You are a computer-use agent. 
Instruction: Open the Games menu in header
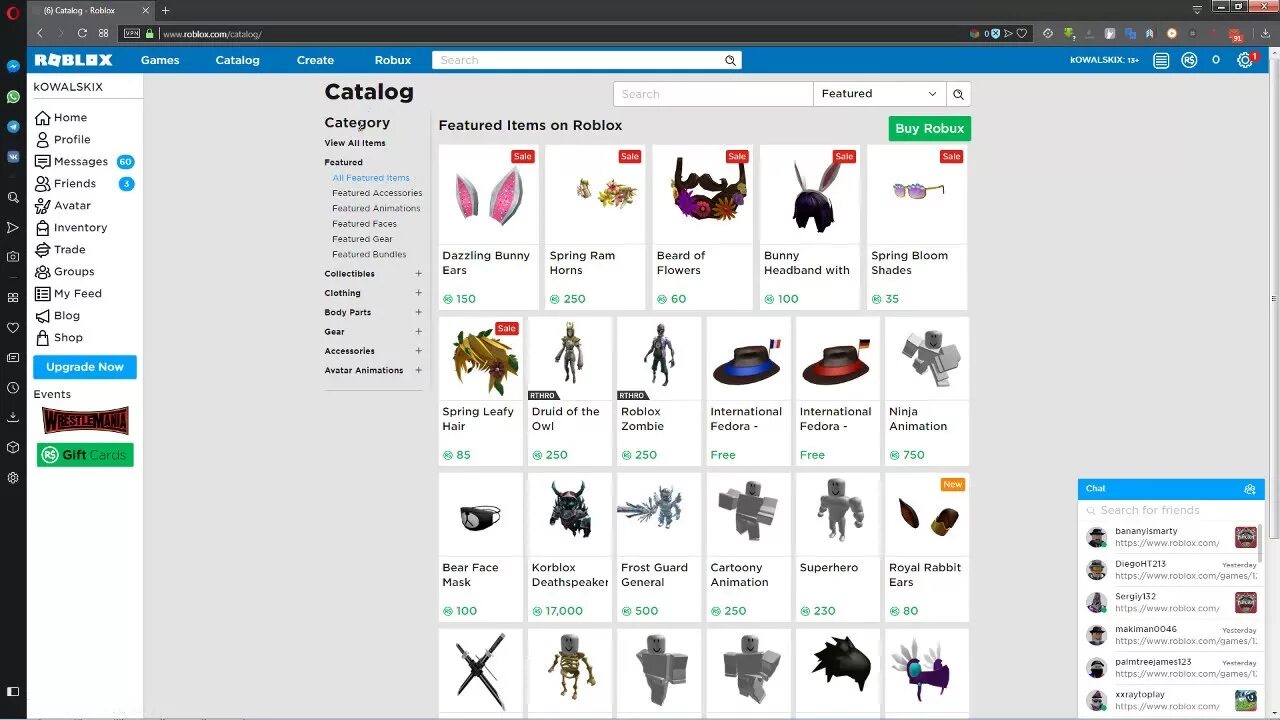160,60
